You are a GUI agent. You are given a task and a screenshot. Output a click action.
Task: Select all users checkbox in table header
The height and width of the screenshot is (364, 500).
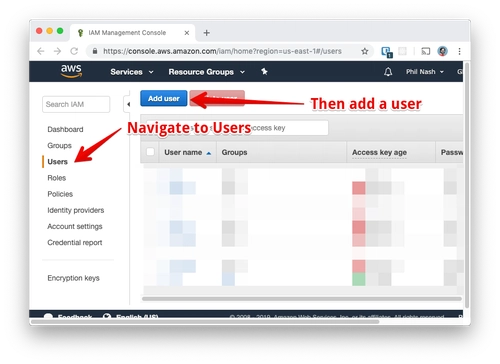150,152
